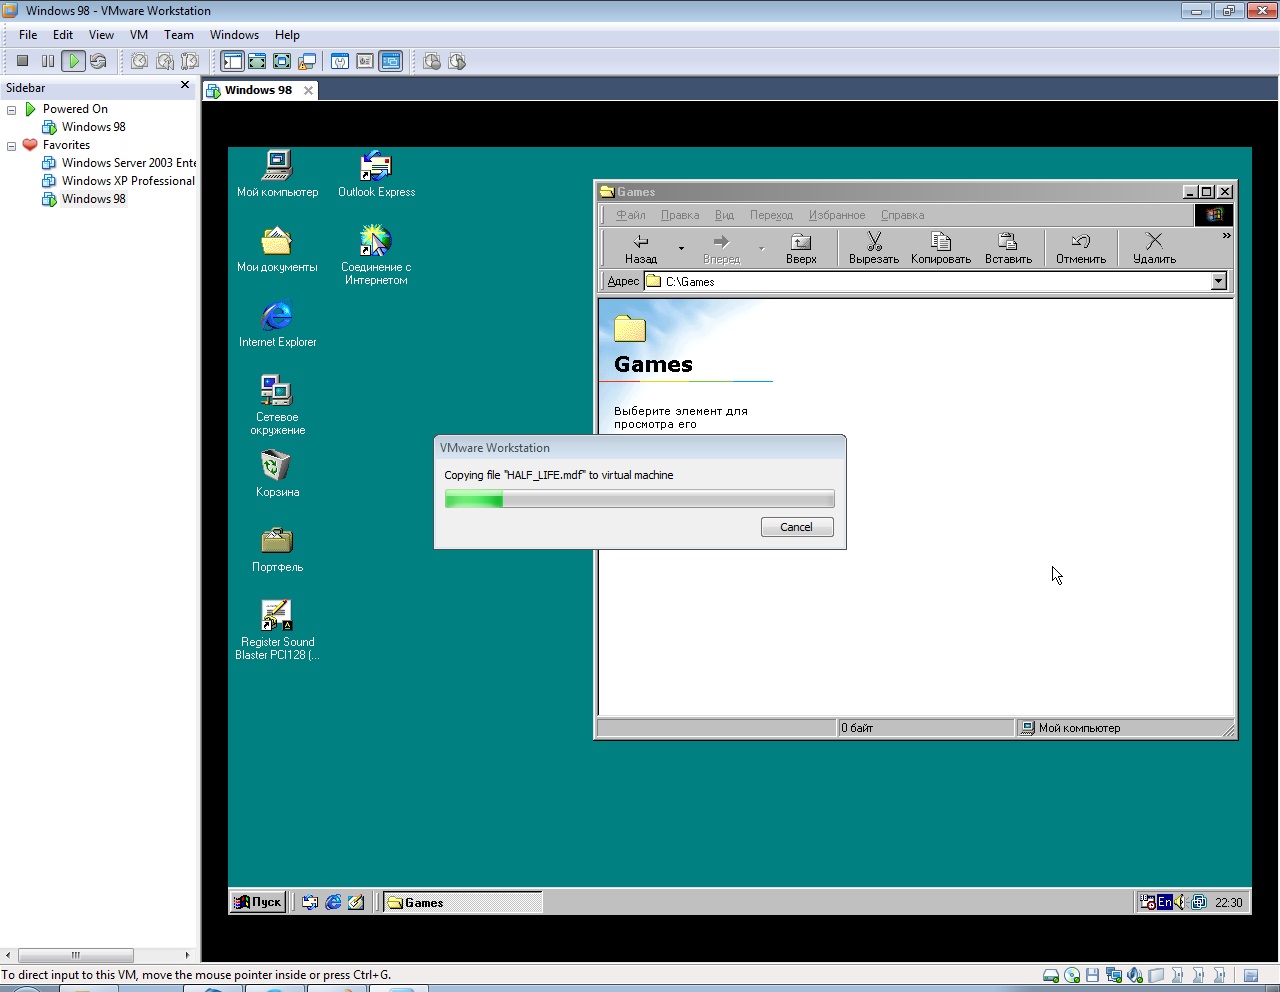The height and width of the screenshot is (992, 1280).
Task: Click the En language indicator in guest tray
Action: coord(1164,902)
